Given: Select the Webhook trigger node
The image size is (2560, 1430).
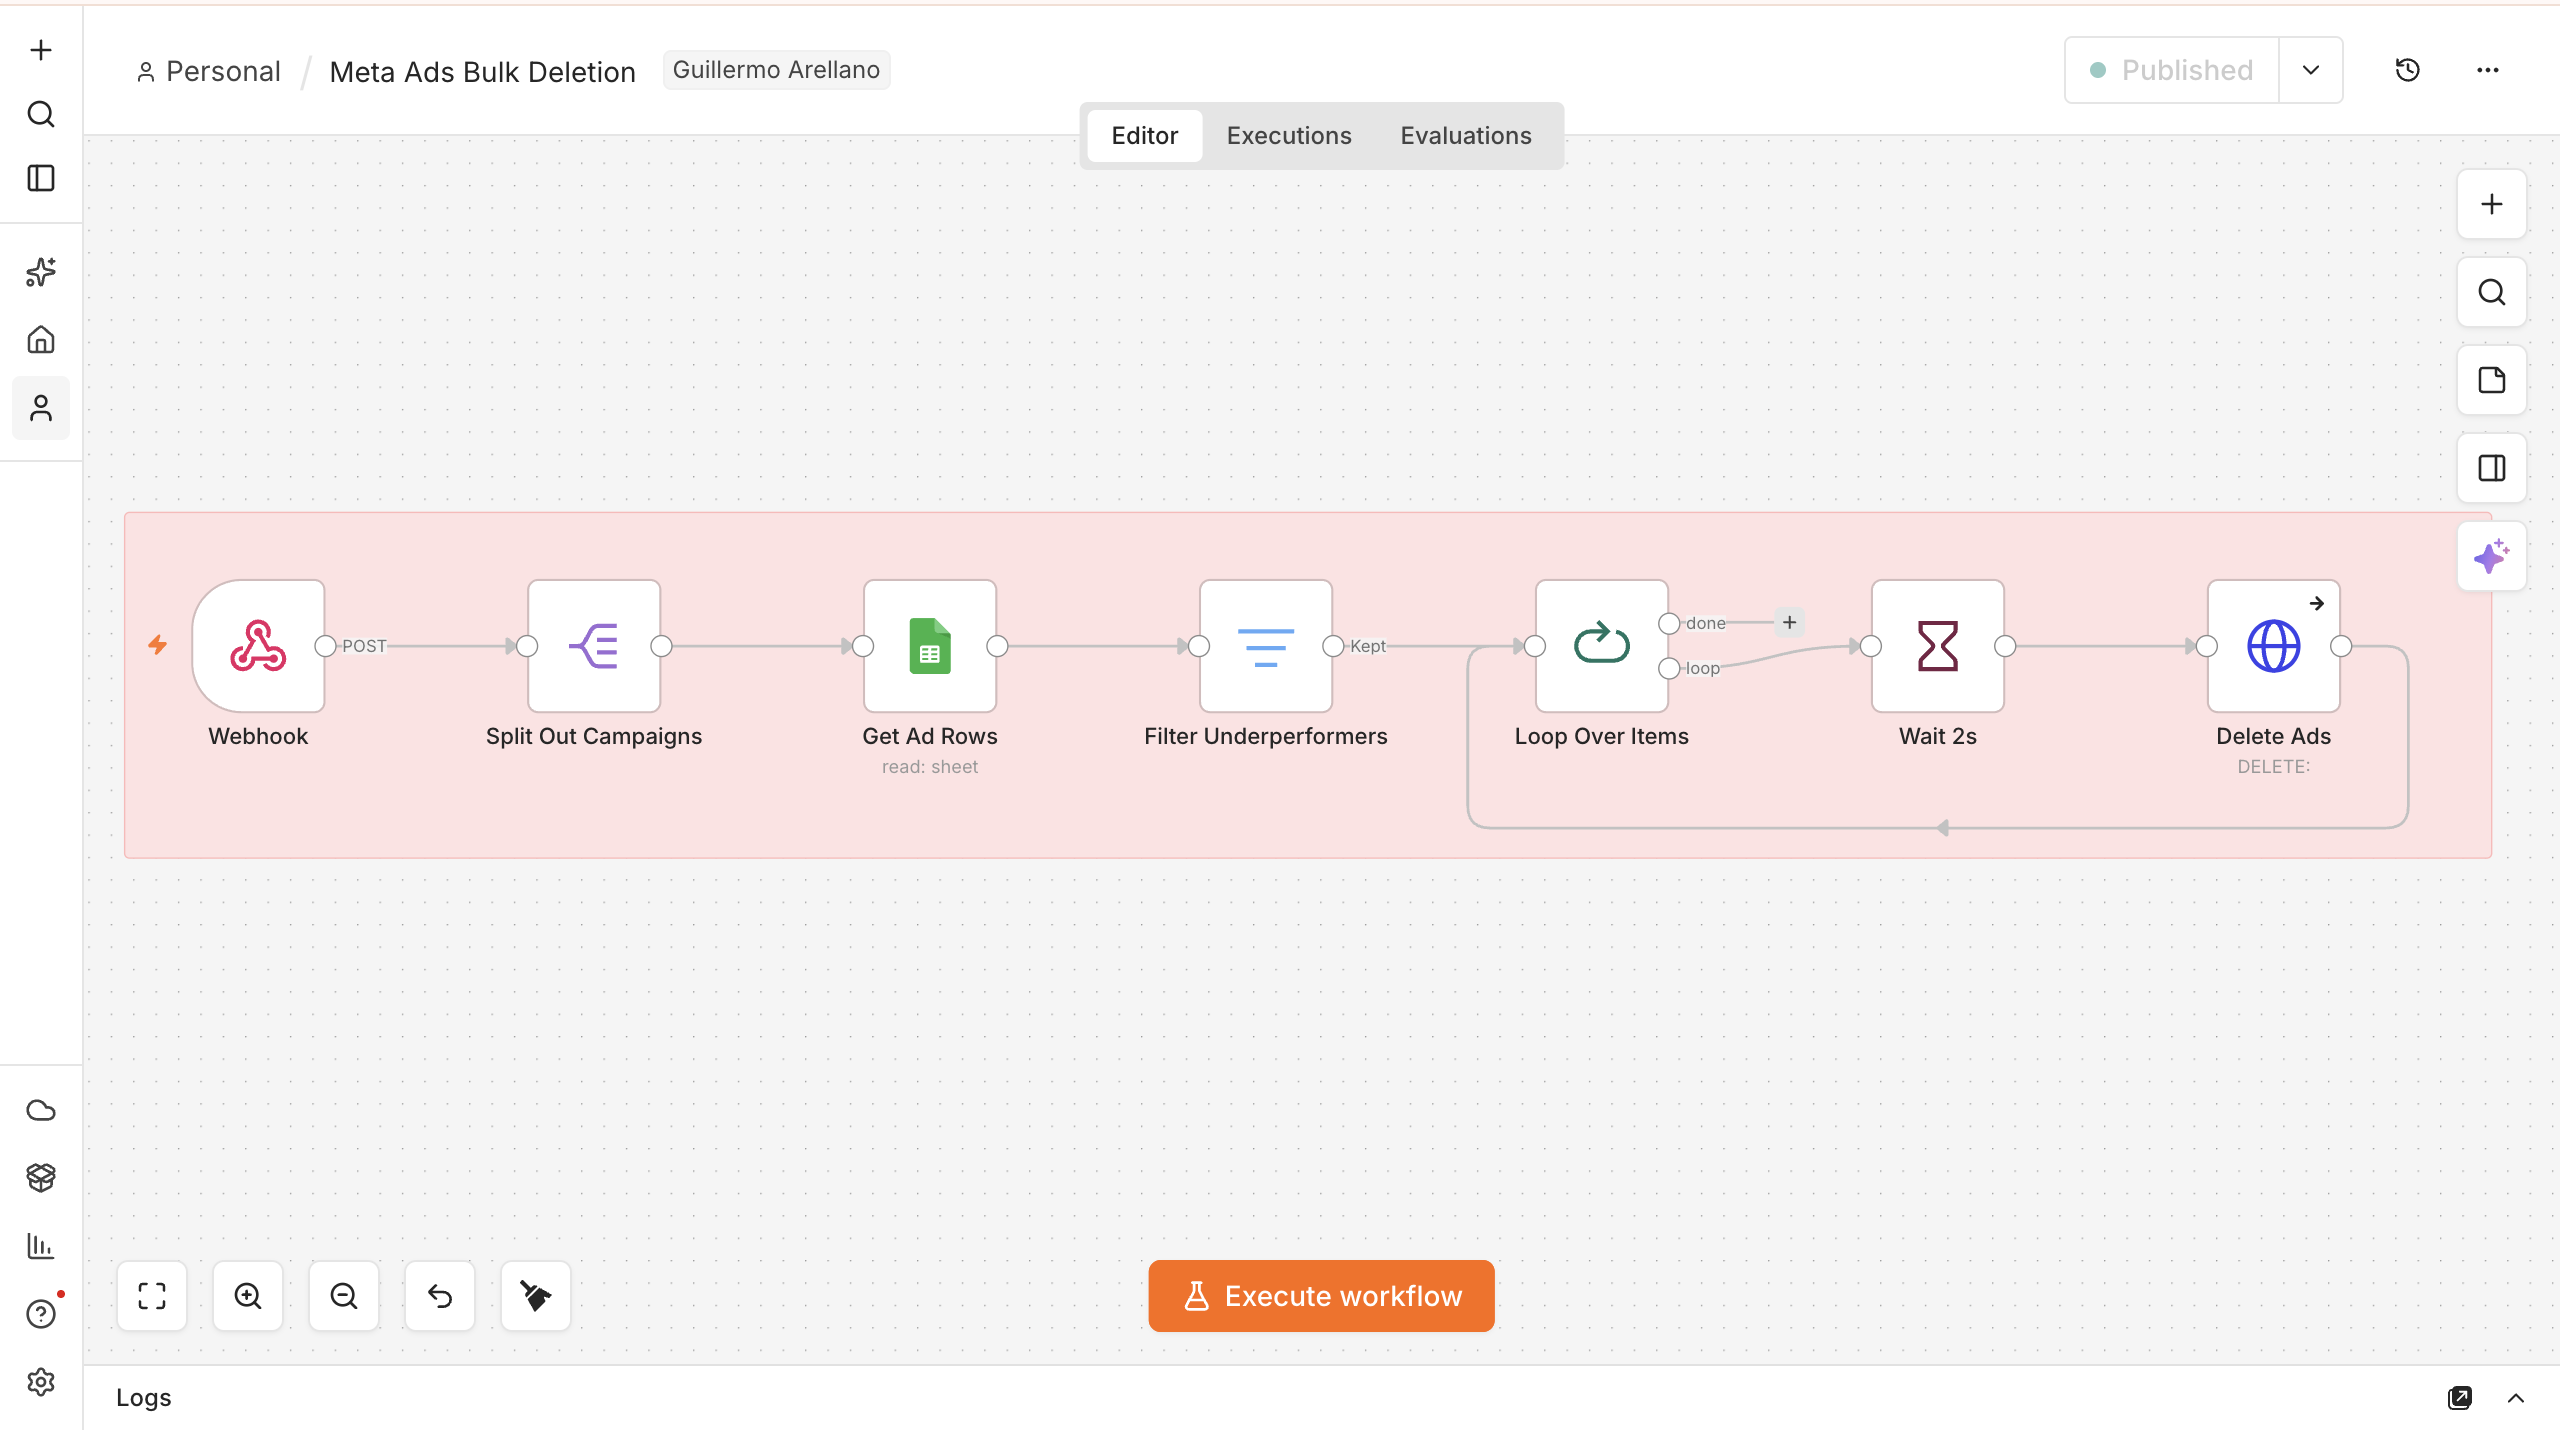Looking at the screenshot, I should tap(258, 646).
